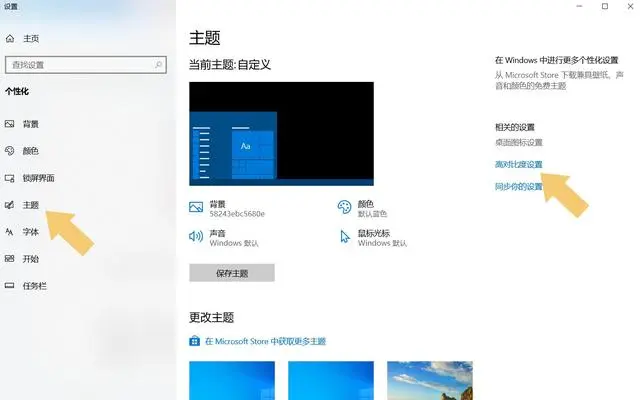Click the Lock screen (锁屏界面) icon
This screenshot has height=400, width=640.
click(x=10, y=178)
